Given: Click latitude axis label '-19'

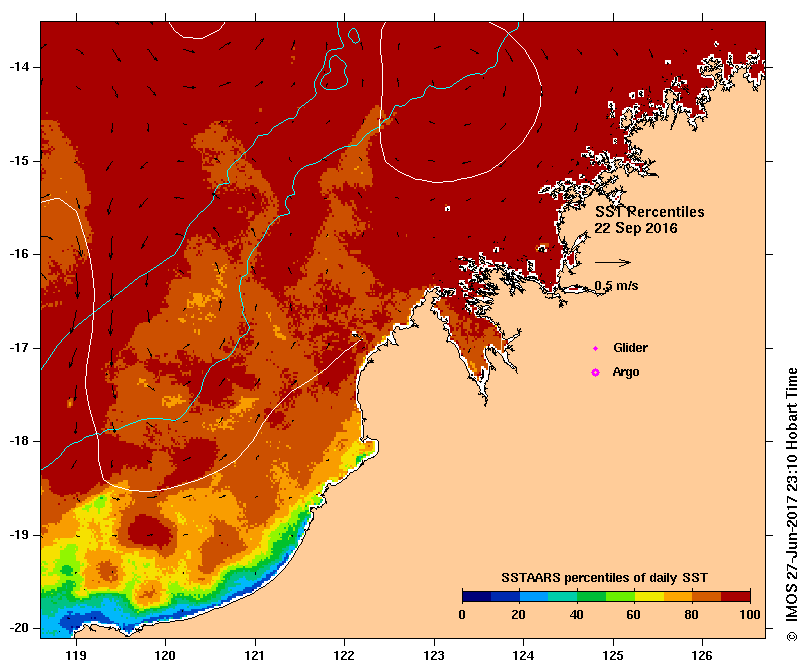Looking at the screenshot, I should (x=19, y=535).
